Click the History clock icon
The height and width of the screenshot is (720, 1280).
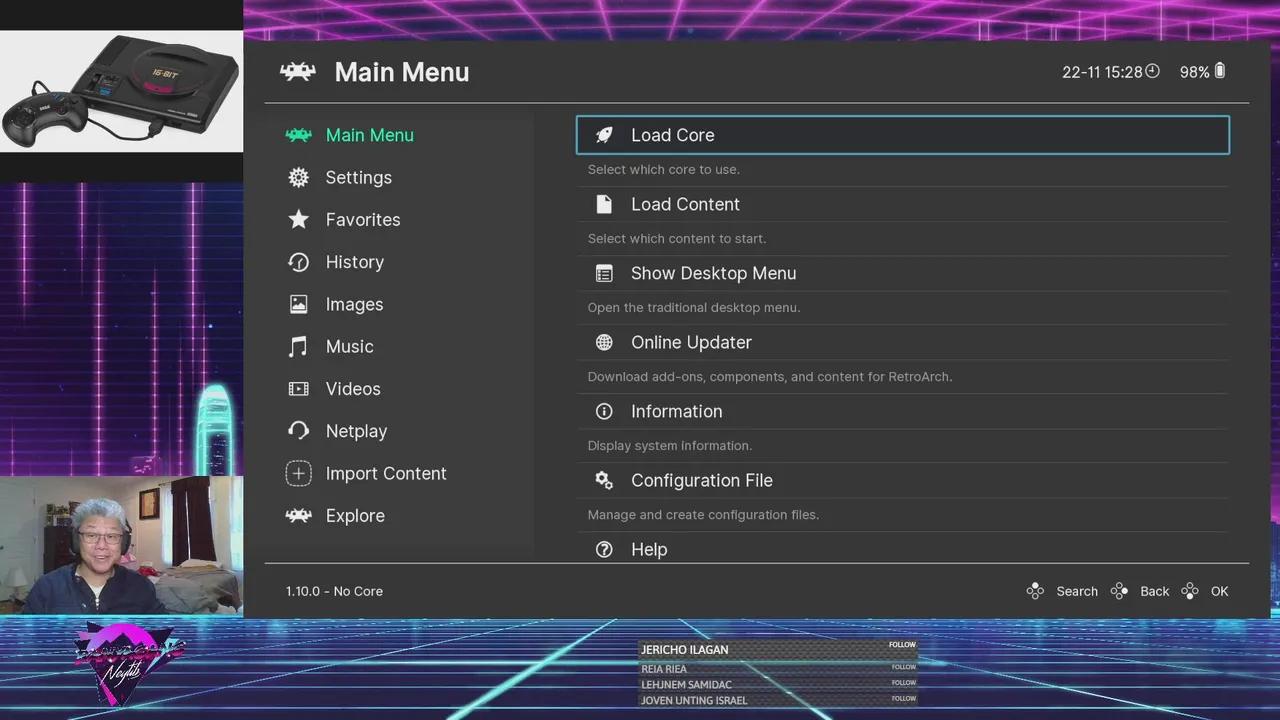coord(298,262)
